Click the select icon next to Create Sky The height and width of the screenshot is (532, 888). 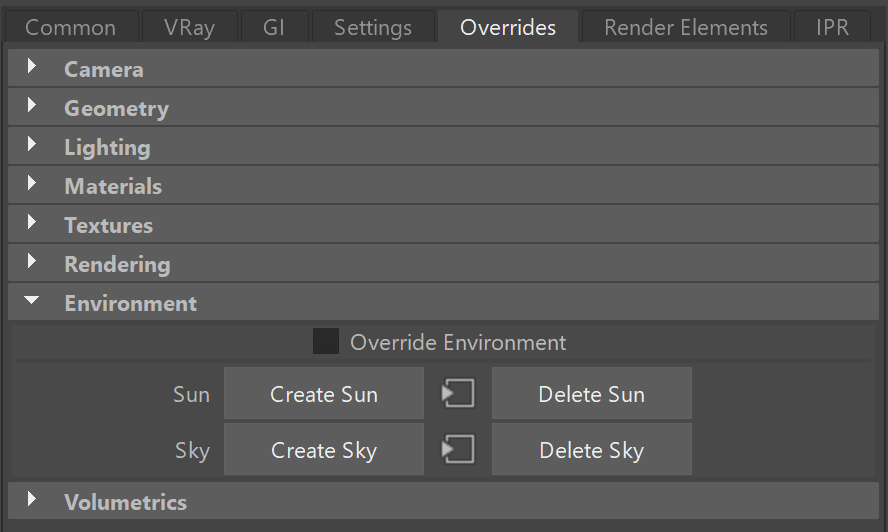click(x=458, y=449)
